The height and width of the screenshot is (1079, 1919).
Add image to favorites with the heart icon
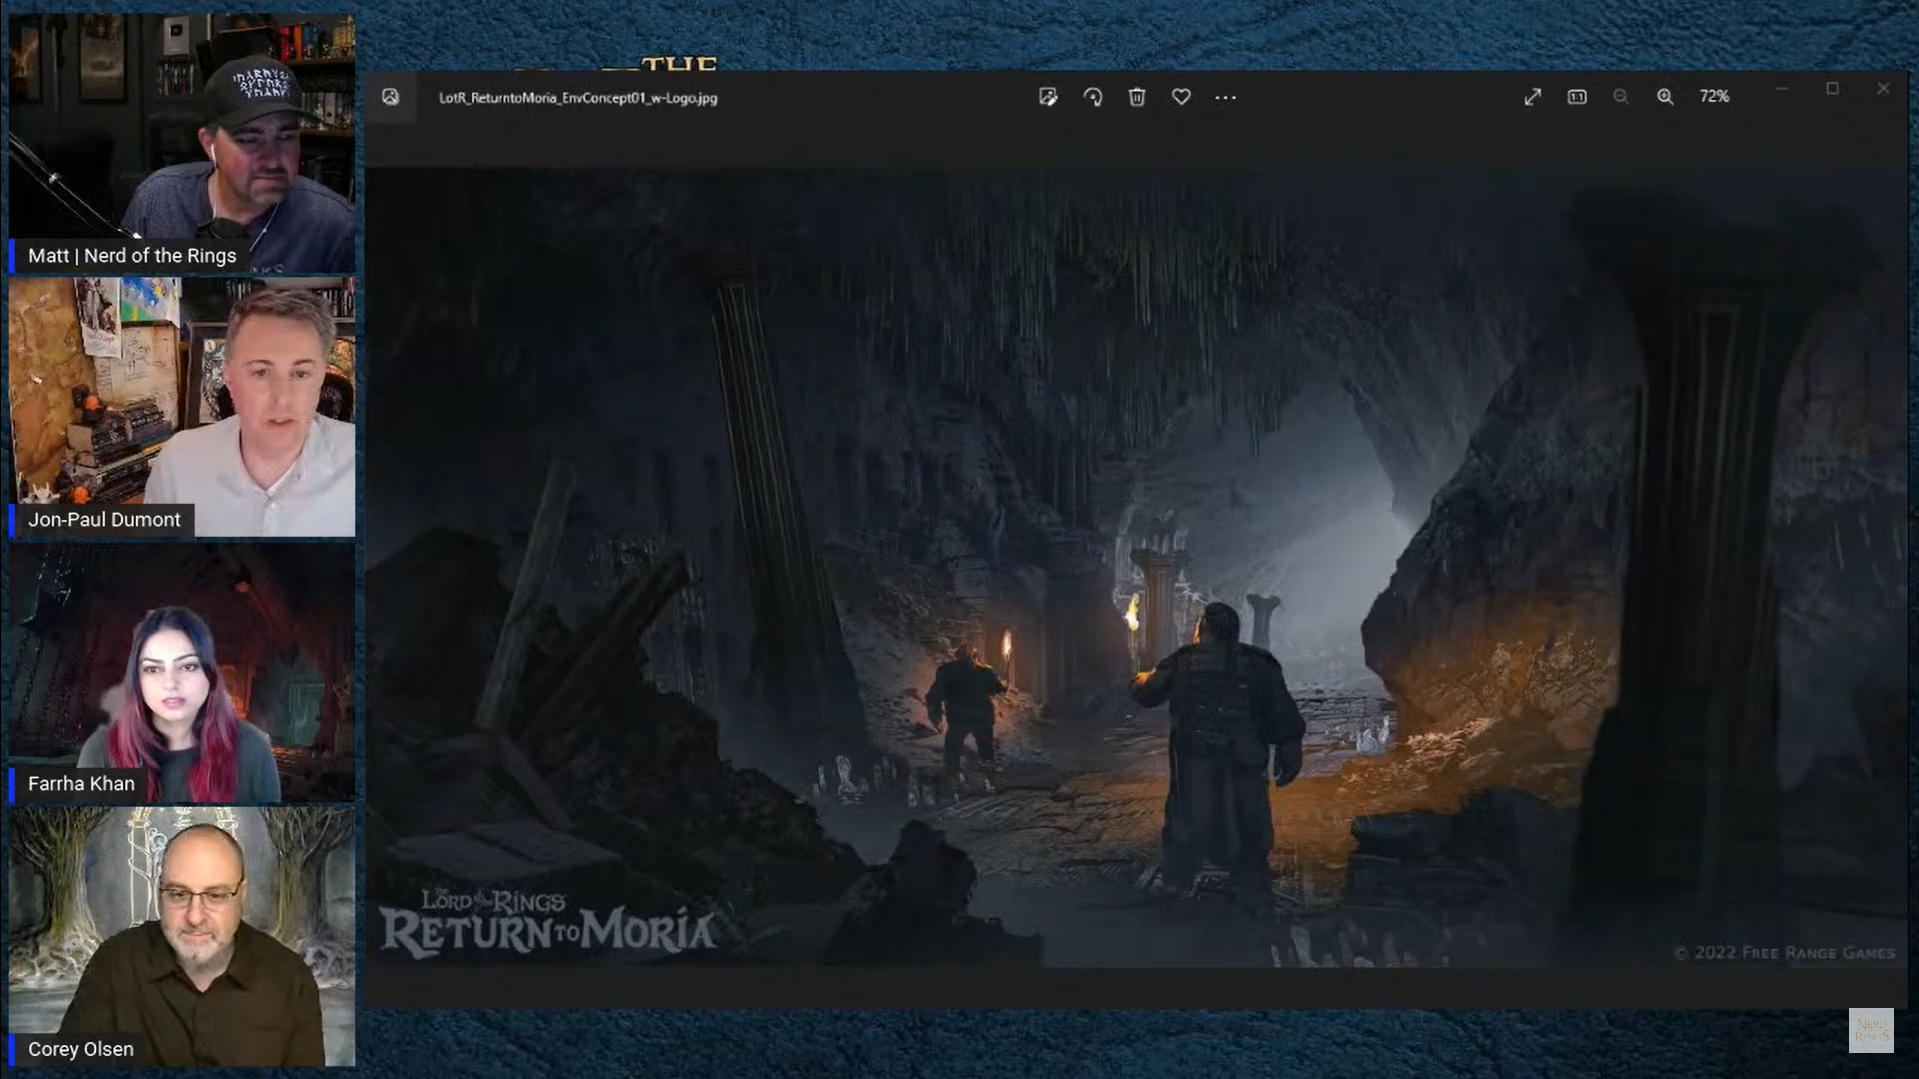point(1181,97)
